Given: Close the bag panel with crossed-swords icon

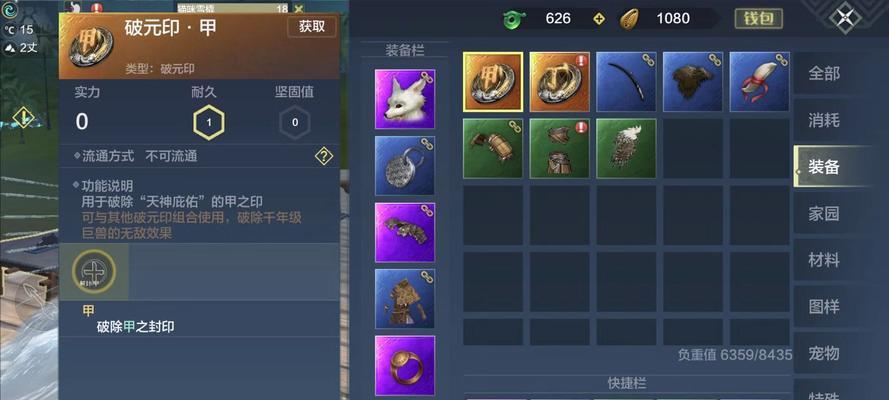Looking at the screenshot, I should (845, 18).
